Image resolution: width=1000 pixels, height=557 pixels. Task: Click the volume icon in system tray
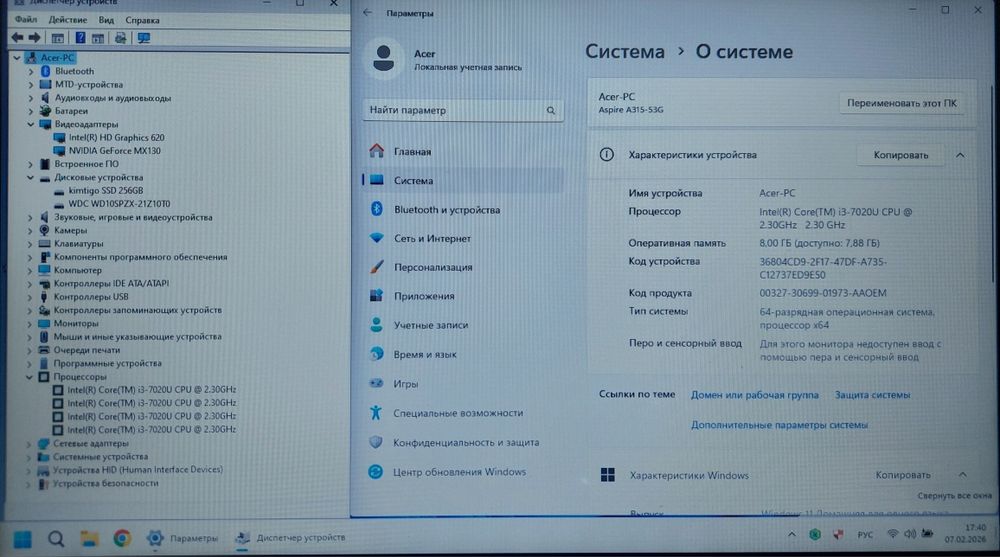(x=910, y=533)
